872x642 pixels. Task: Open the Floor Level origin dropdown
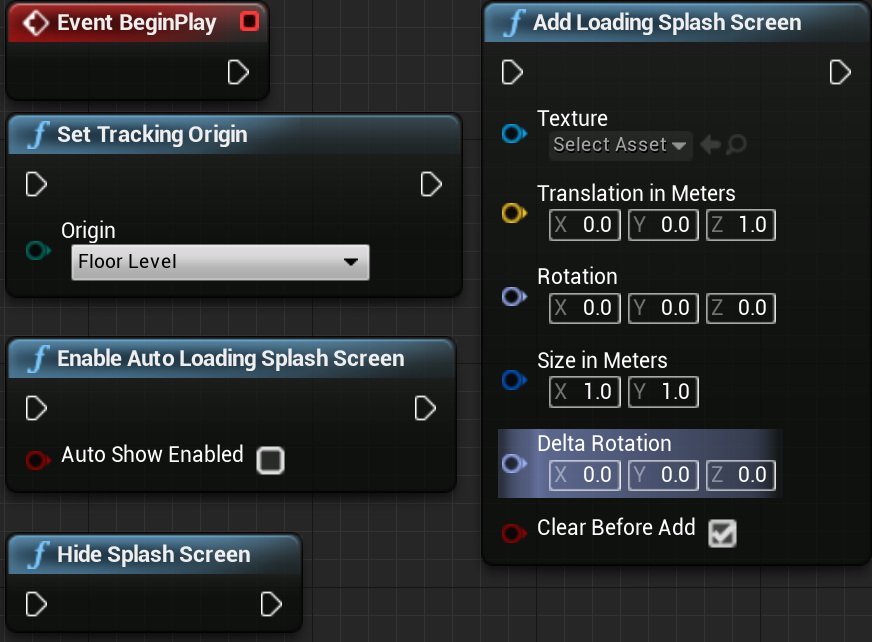(x=220, y=262)
